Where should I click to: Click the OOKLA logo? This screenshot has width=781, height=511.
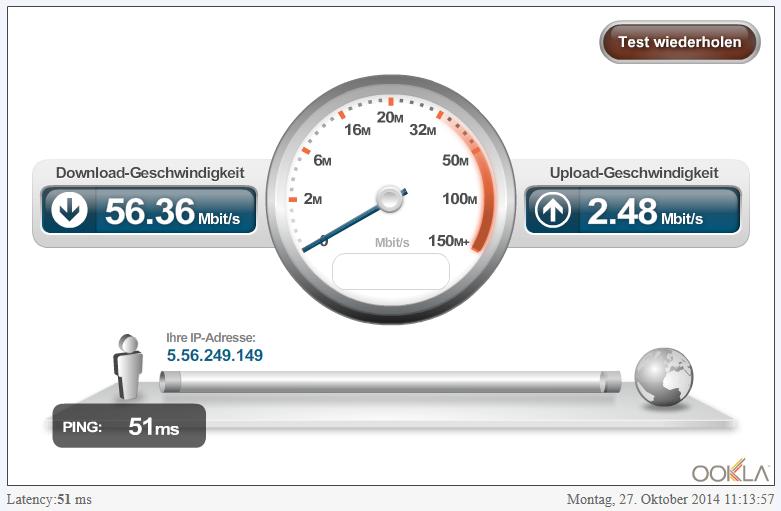[x=731, y=470]
